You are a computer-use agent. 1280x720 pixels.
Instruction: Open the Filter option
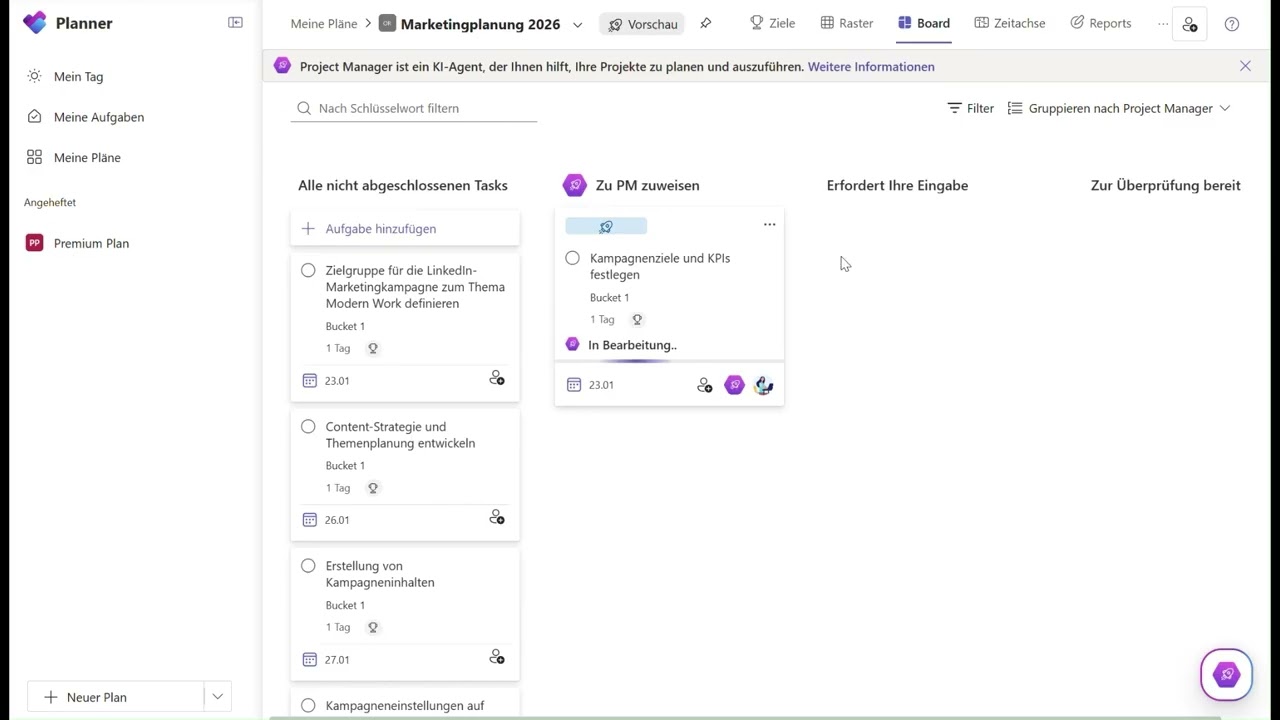click(x=971, y=108)
